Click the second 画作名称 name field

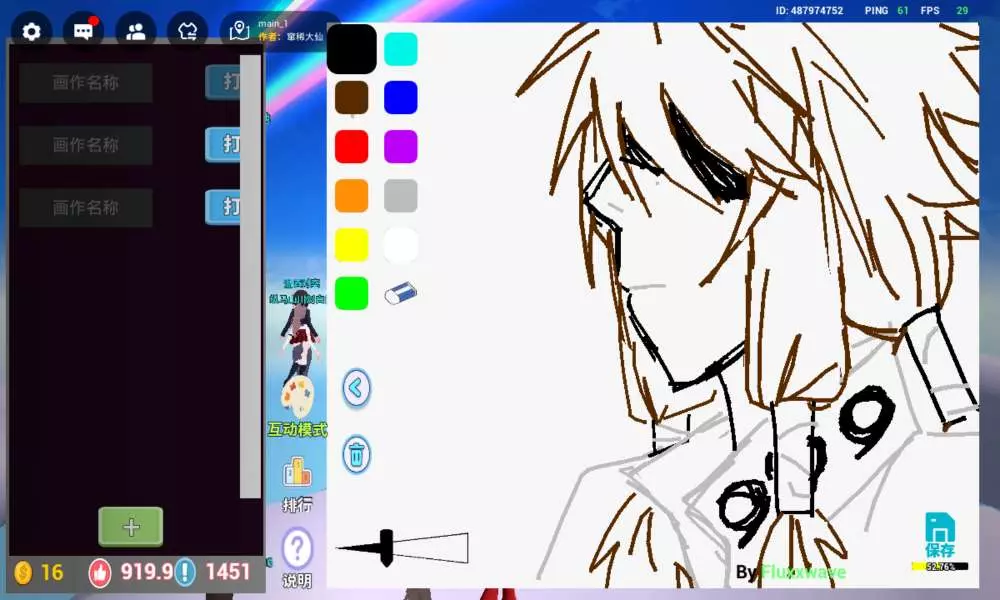pos(86,145)
